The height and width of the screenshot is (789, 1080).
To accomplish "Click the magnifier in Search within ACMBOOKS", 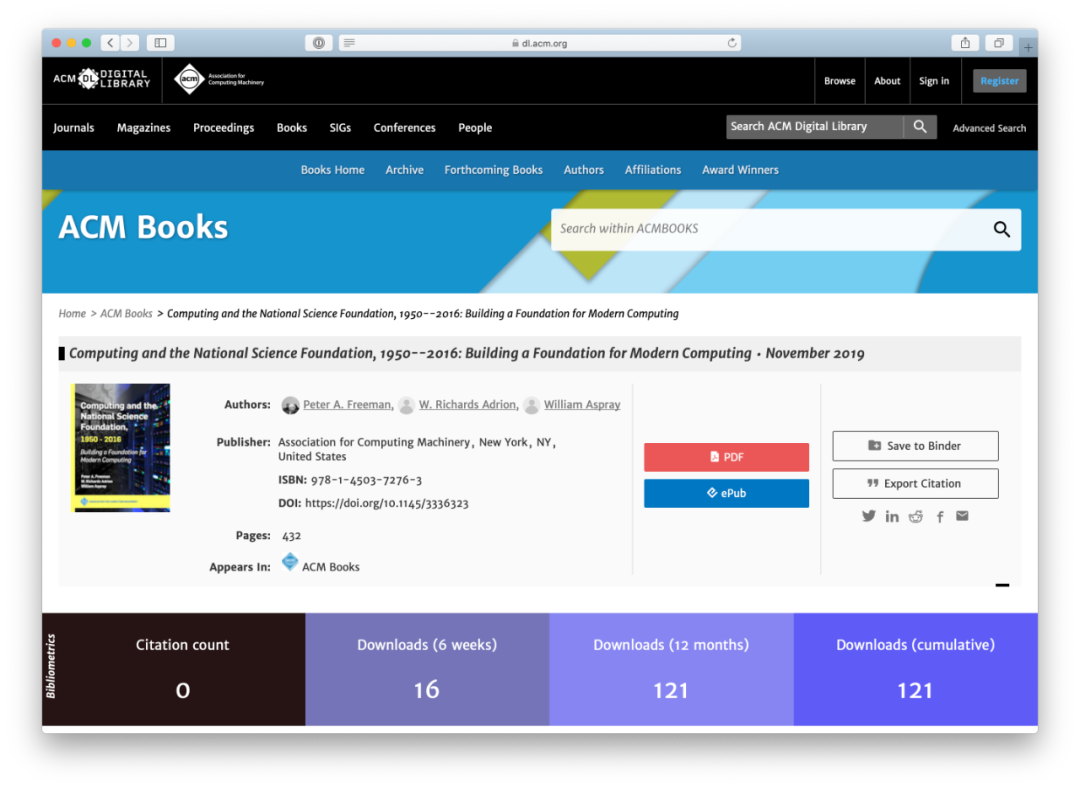I will click(x=1001, y=229).
